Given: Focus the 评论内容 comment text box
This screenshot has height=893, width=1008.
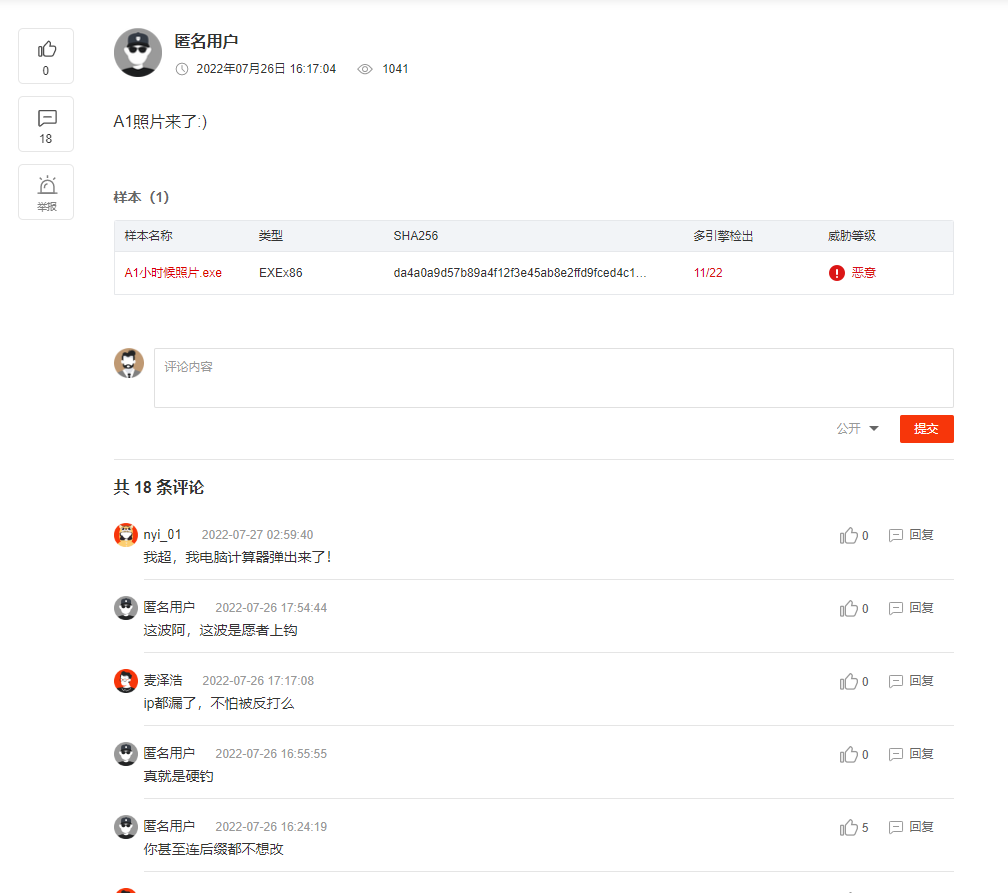Looking at the screenshot, I should coord(554,378).
